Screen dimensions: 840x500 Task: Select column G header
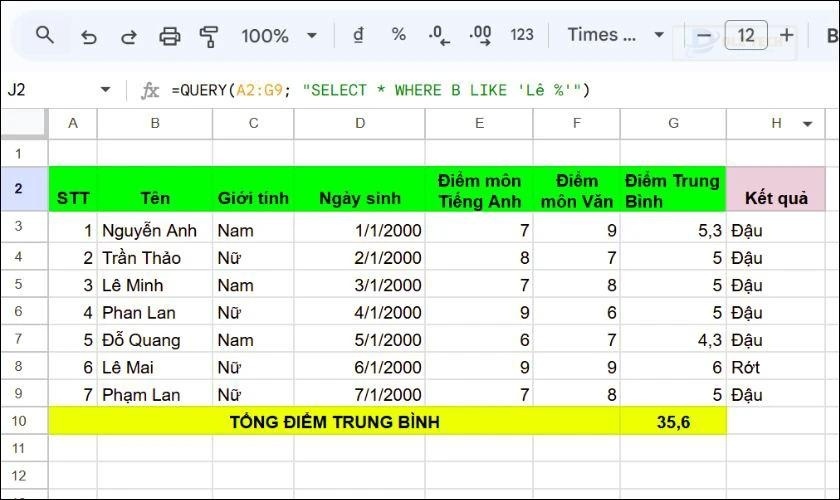[673, 123]
